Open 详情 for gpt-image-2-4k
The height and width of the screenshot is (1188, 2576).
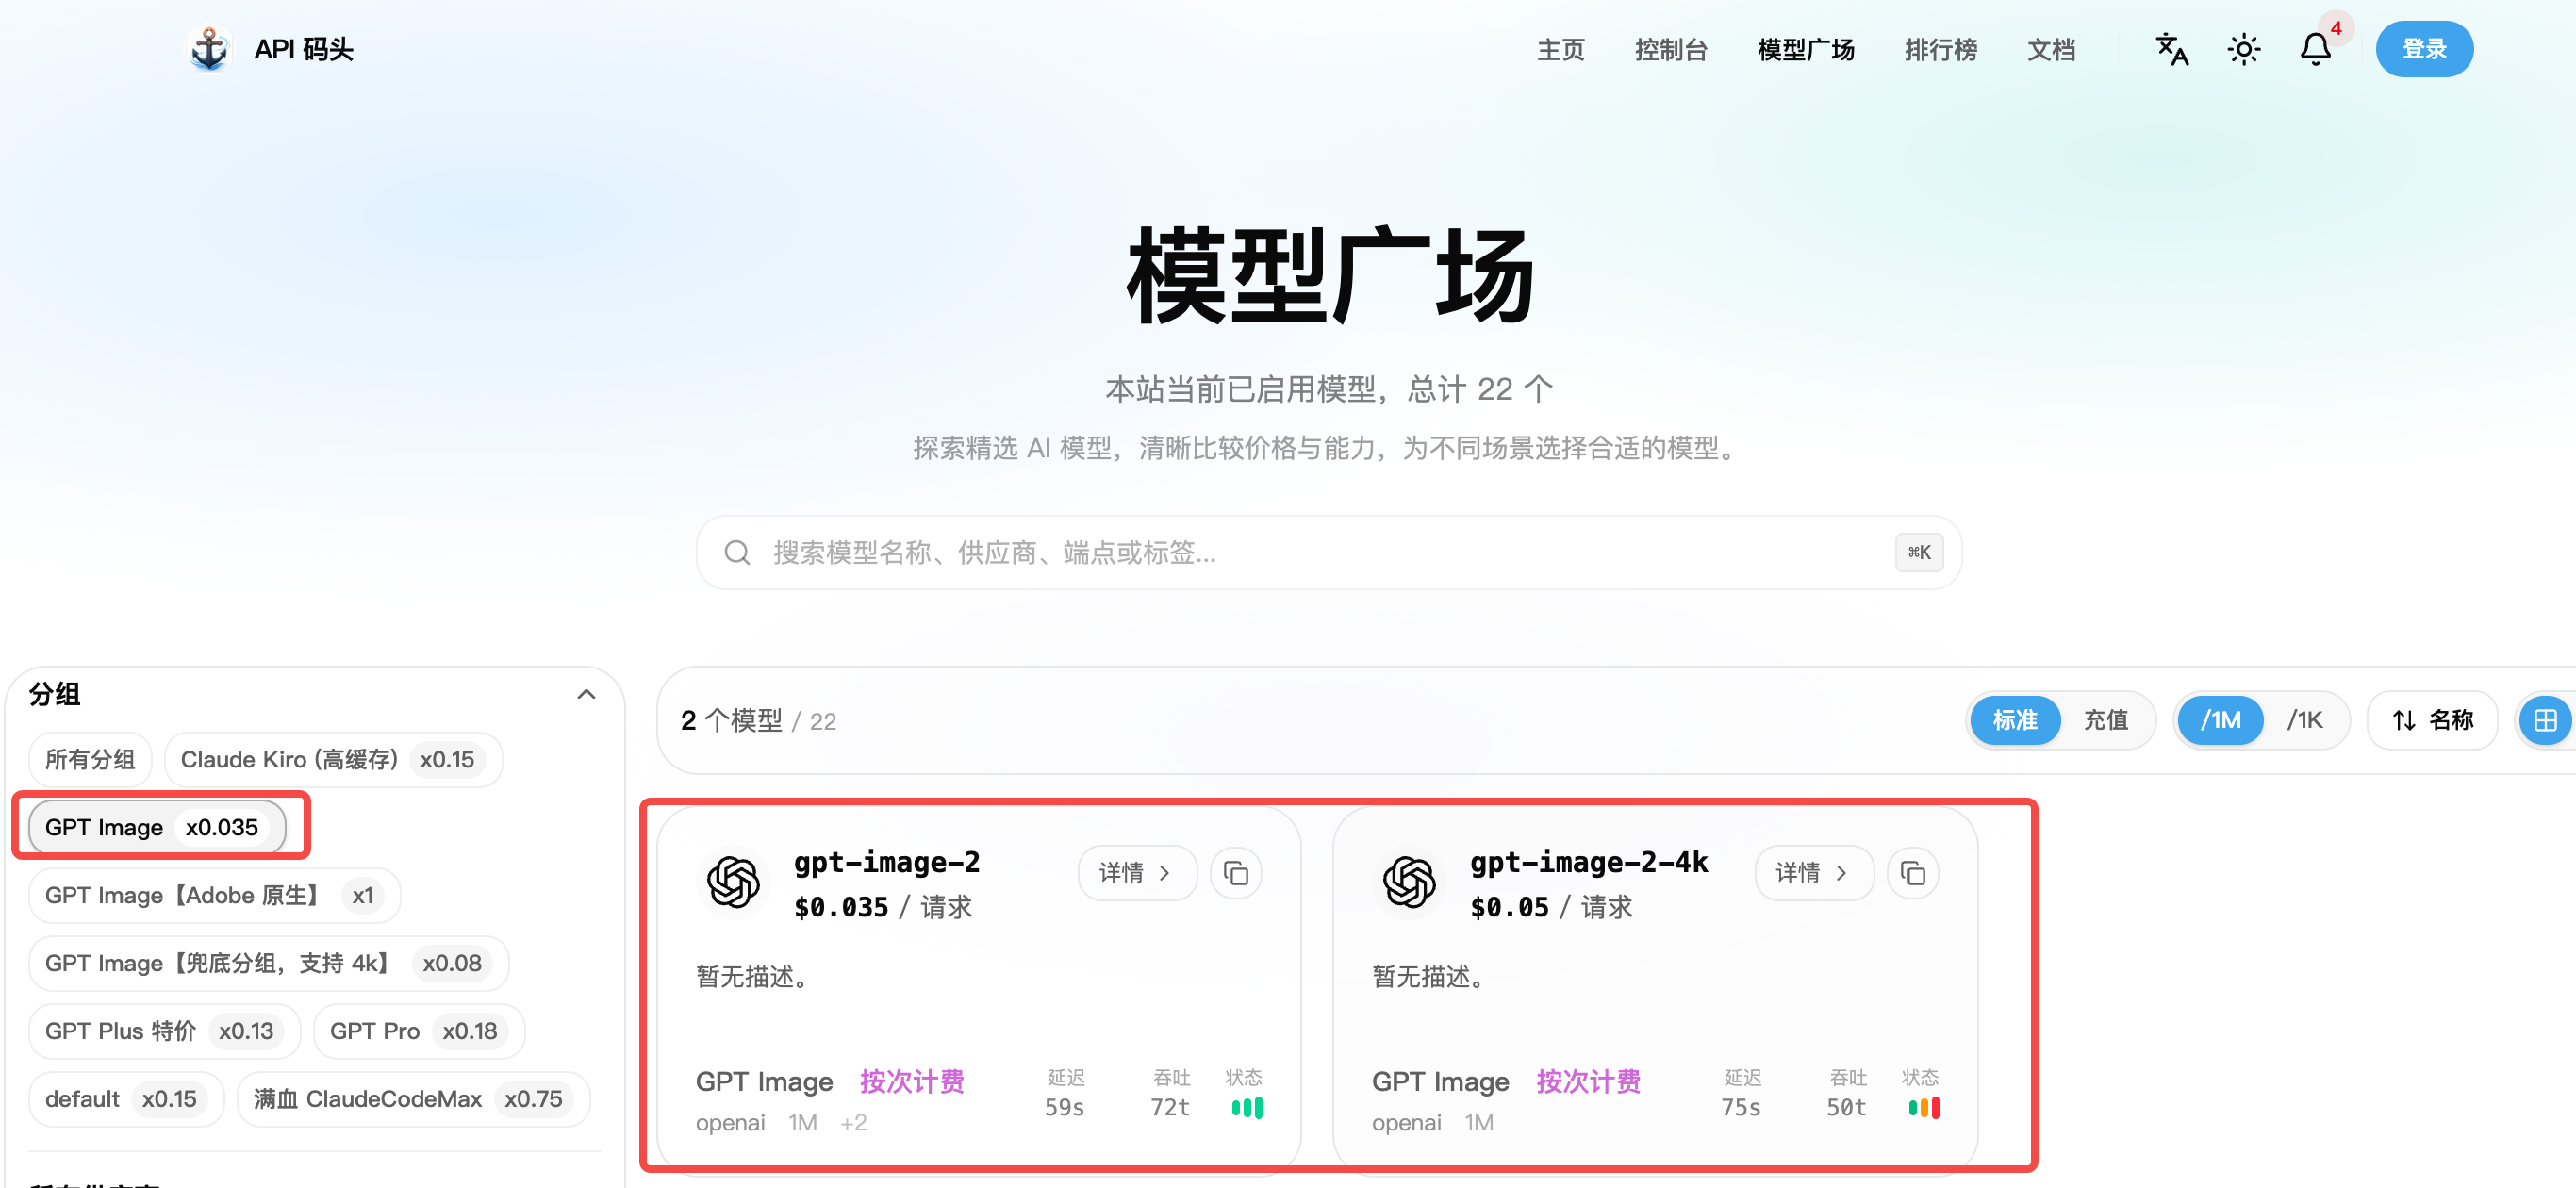1813,873
